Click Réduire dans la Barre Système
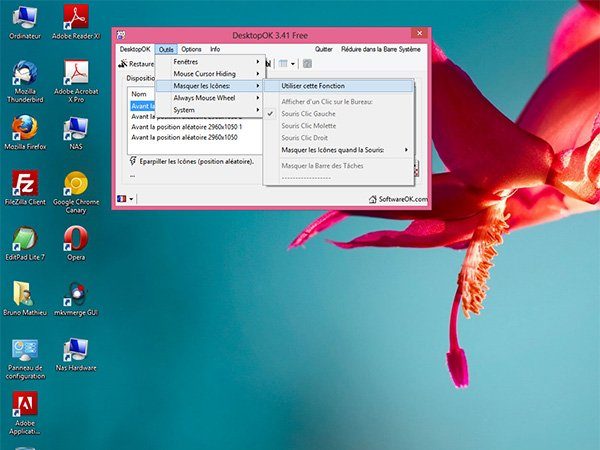This screenshot has width=600, height=450. 381,49
